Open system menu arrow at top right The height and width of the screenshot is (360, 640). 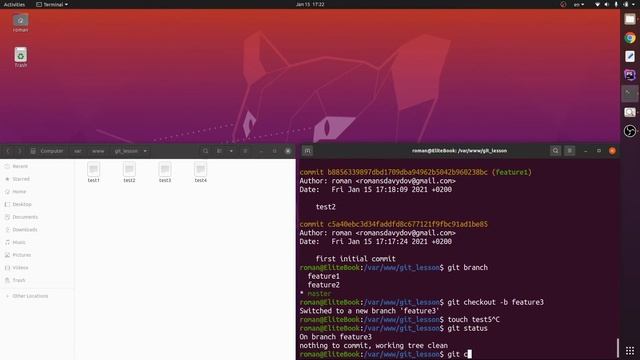click(633, 4)
